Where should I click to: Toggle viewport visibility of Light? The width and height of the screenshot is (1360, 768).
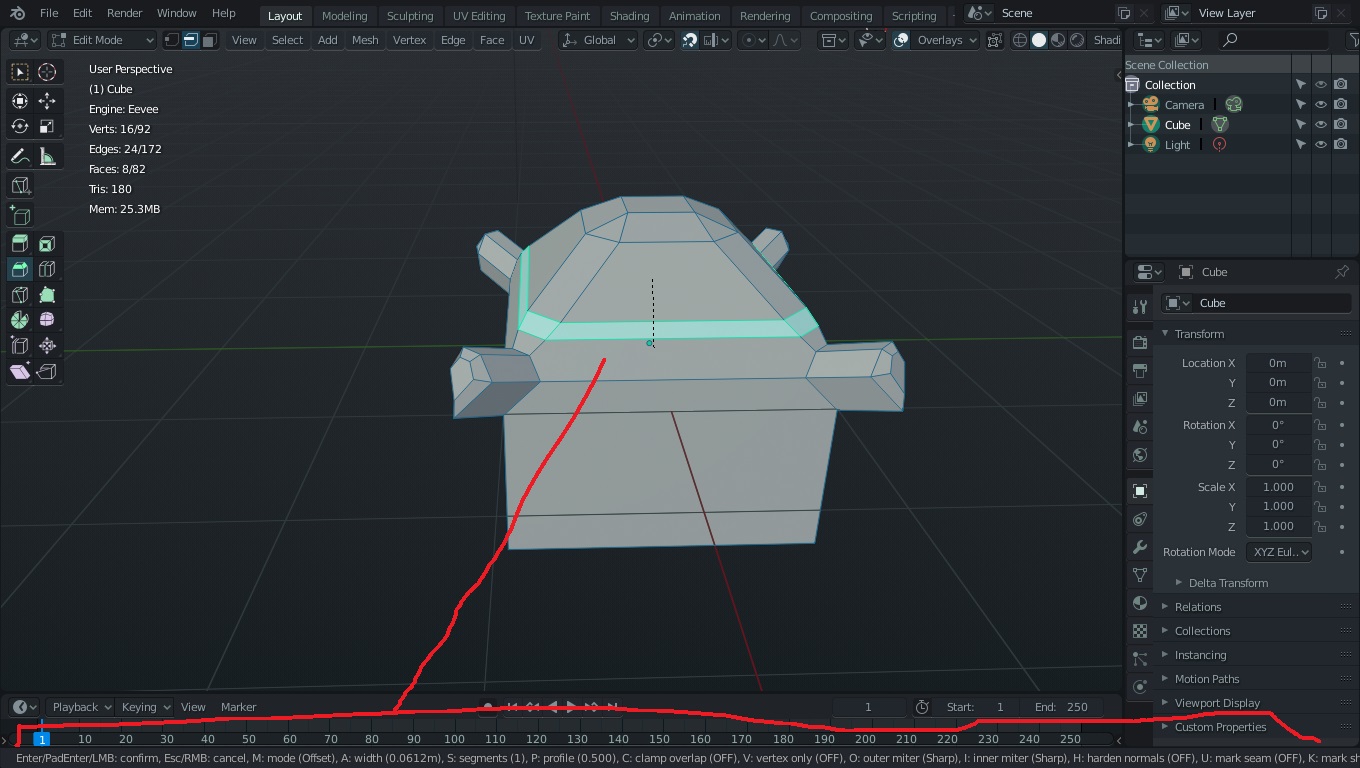1321,145
